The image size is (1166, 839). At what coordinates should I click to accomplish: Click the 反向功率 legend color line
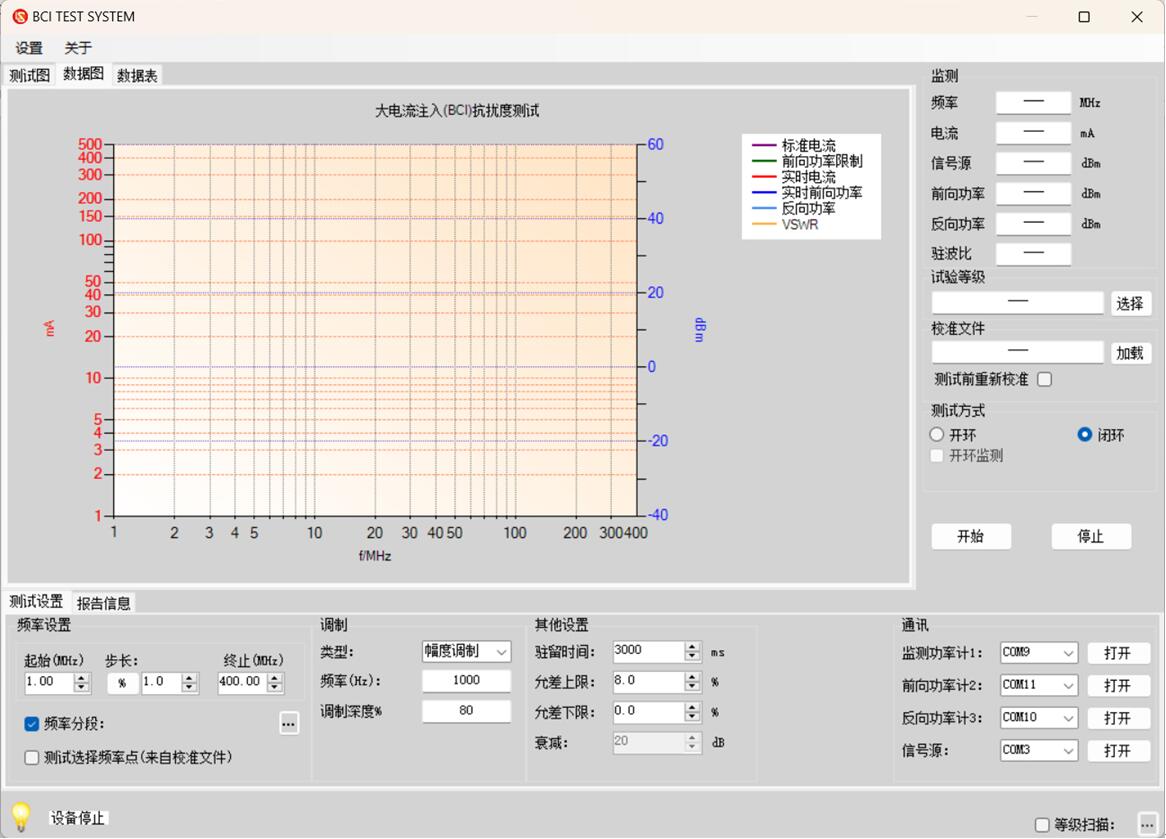pyautogui.click(x=764, y=208)
